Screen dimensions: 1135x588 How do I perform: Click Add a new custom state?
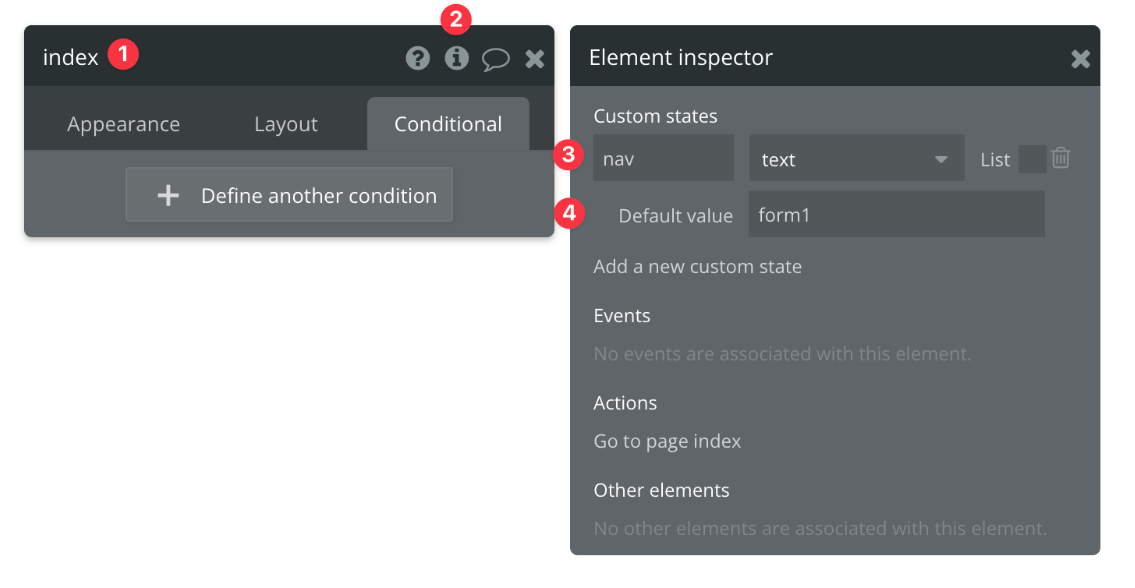(697, 266)
